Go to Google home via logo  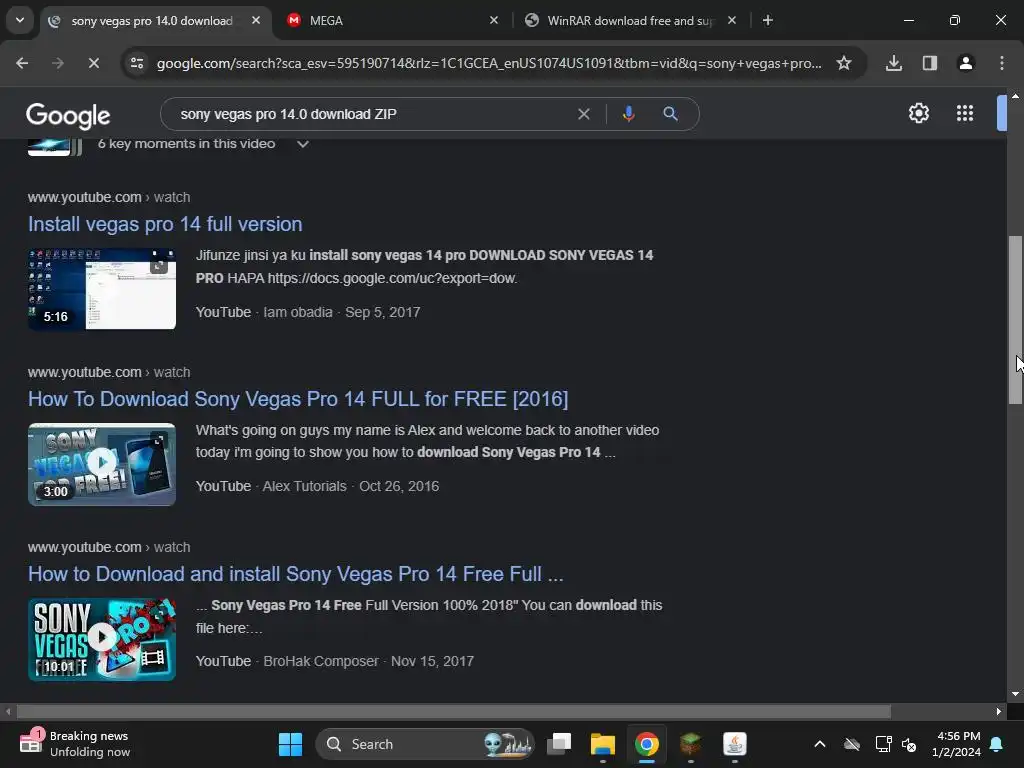(68, 116)
